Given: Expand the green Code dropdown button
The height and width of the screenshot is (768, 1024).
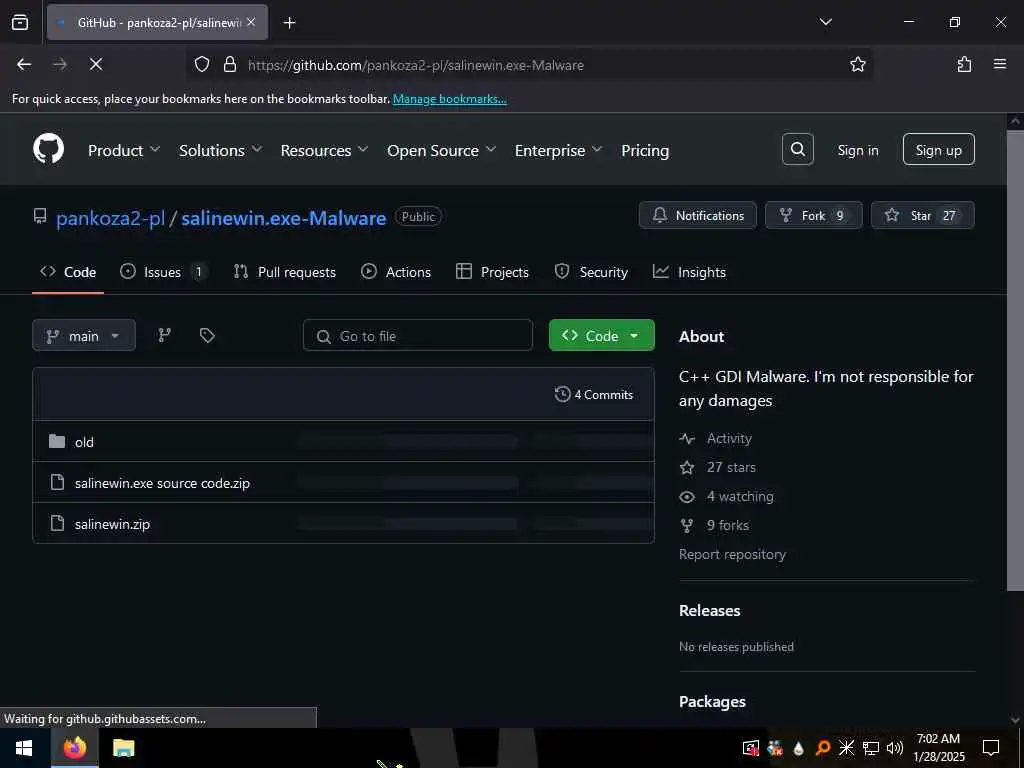Looking at the screenshot, I should coord(601,335).
